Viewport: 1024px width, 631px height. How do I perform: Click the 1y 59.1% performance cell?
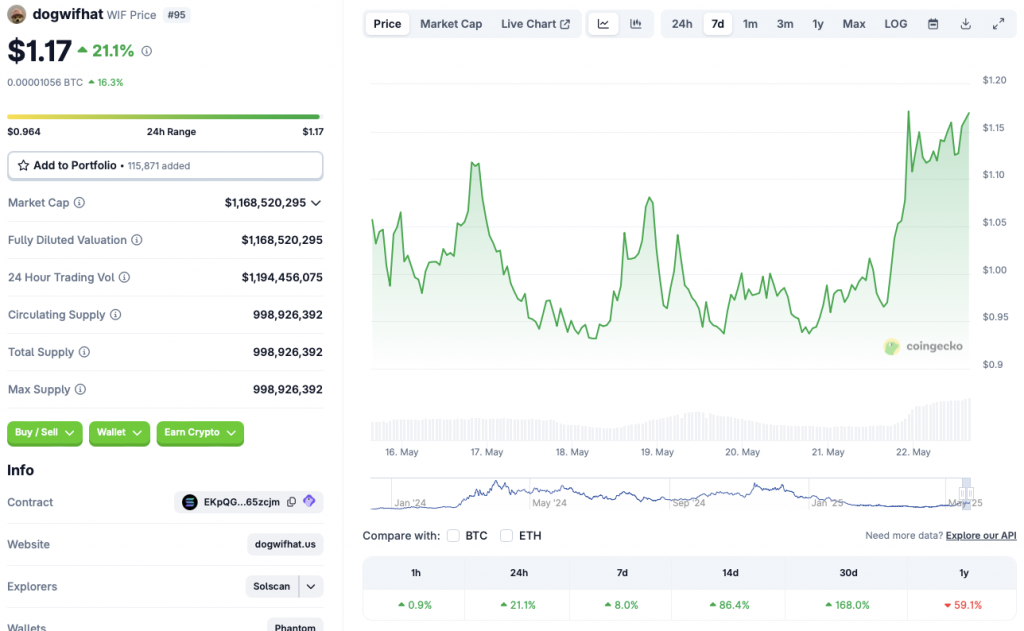point(963,605)
